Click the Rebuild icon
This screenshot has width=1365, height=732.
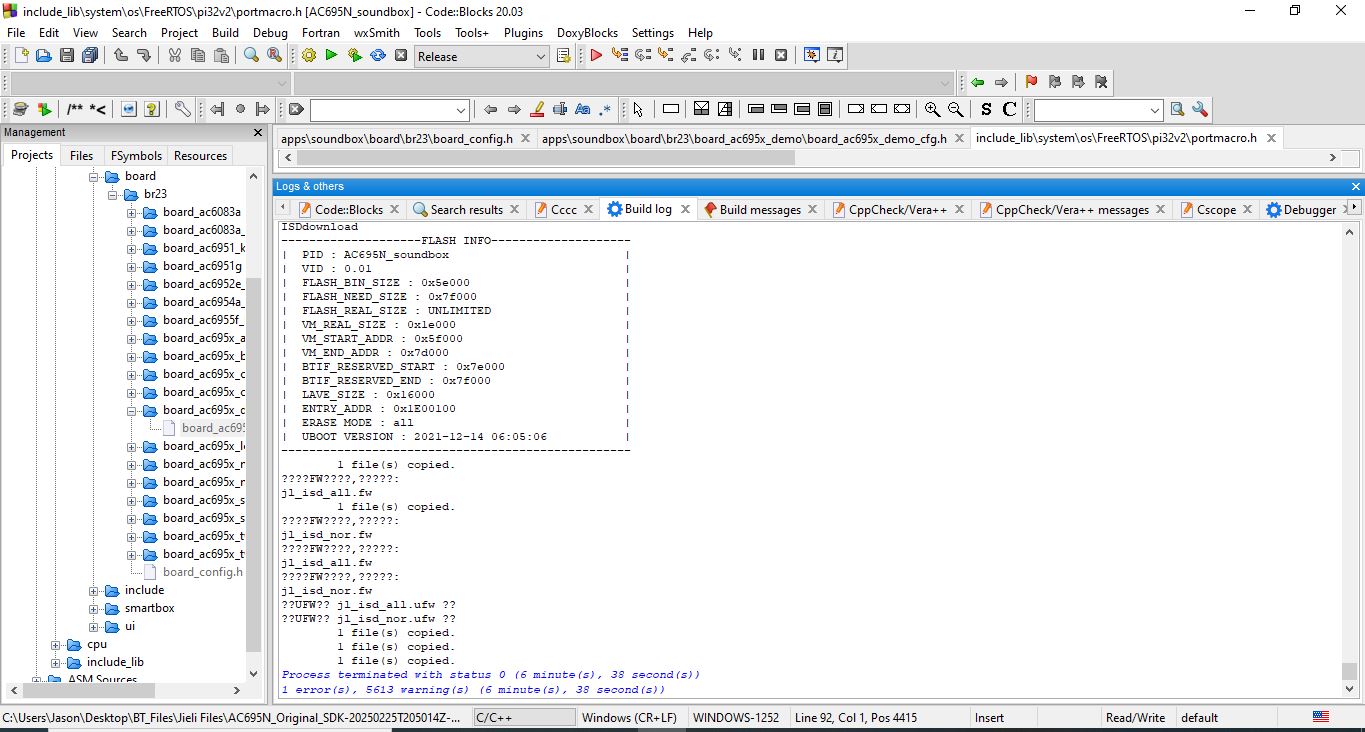pyautogui.click(x=378, y=56)
